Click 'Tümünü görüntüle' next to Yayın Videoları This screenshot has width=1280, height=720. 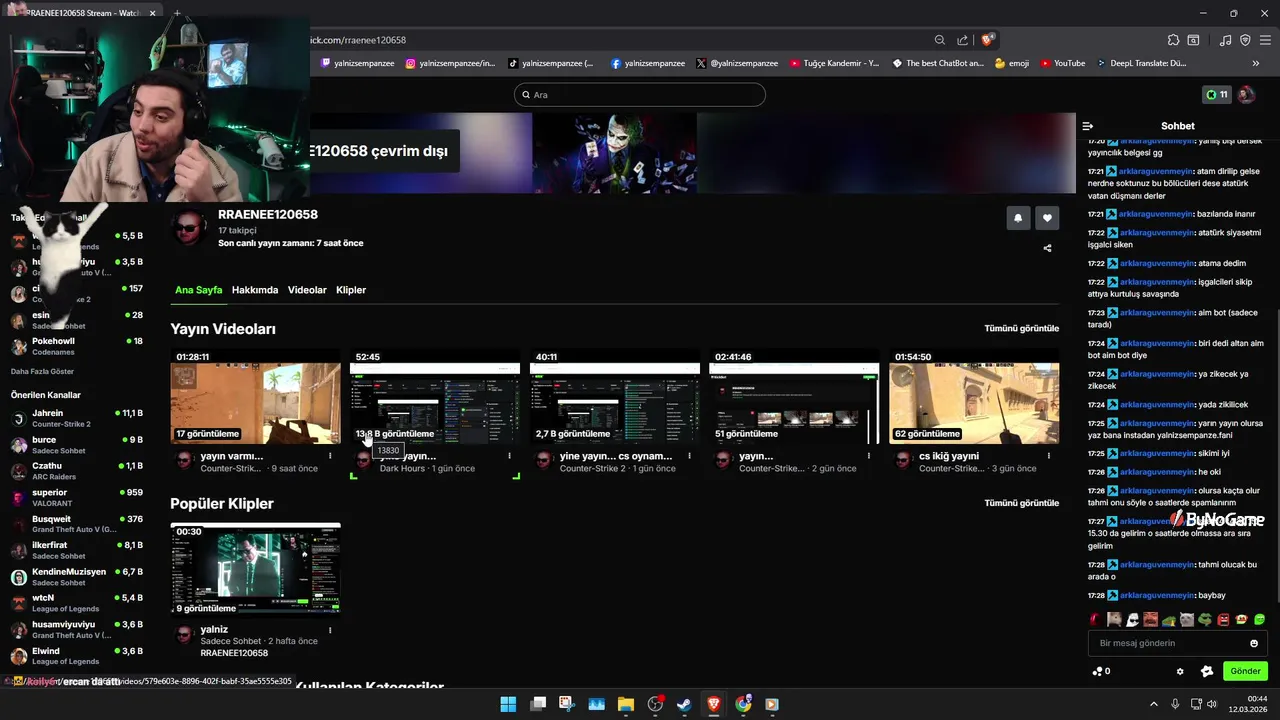tap(1021, 328)
